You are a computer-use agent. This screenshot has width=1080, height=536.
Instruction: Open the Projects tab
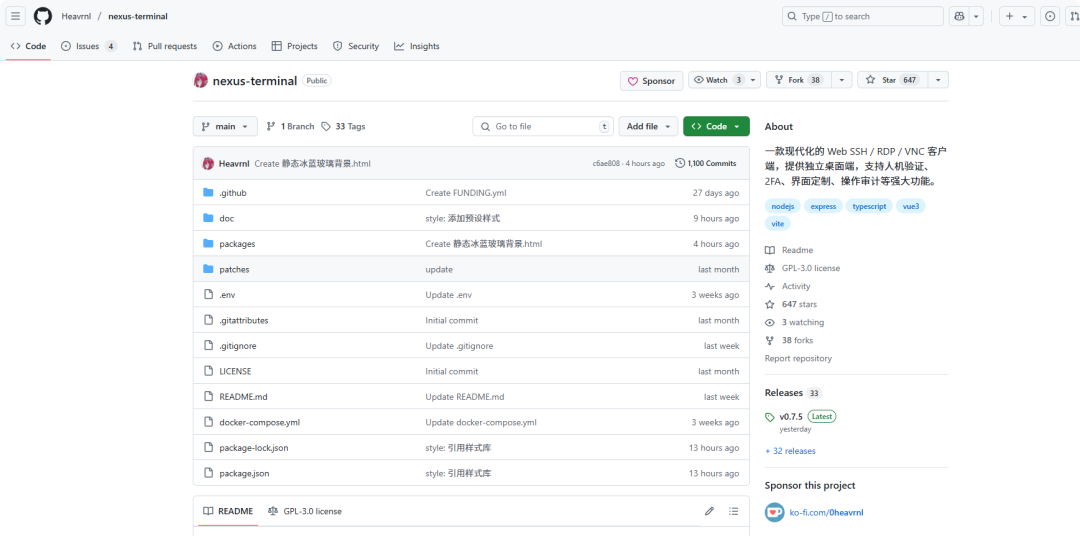[295, 46]
